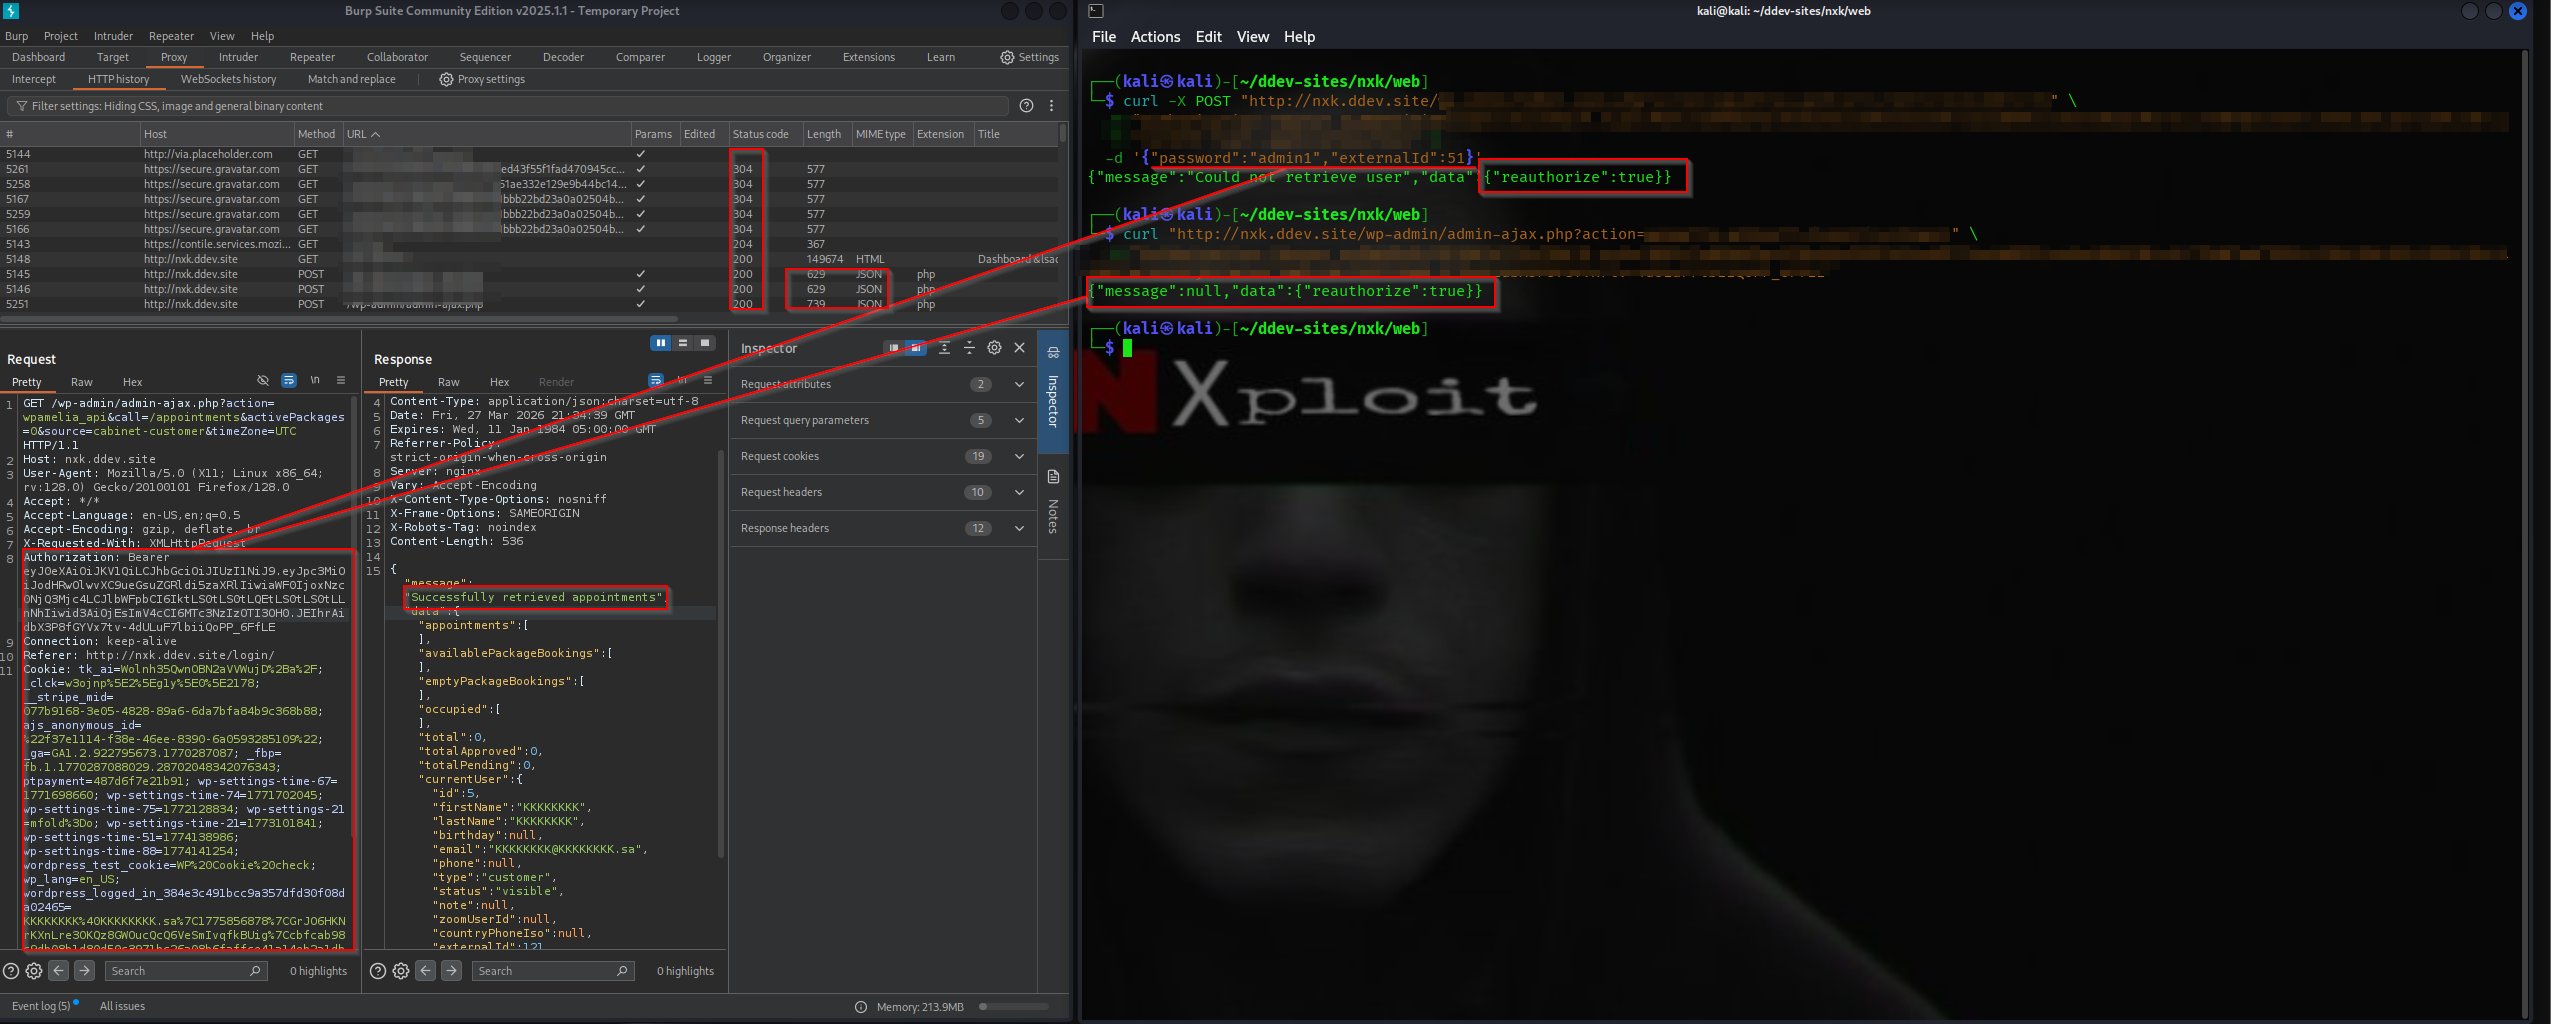Open the WebSockets history tab

228,79
